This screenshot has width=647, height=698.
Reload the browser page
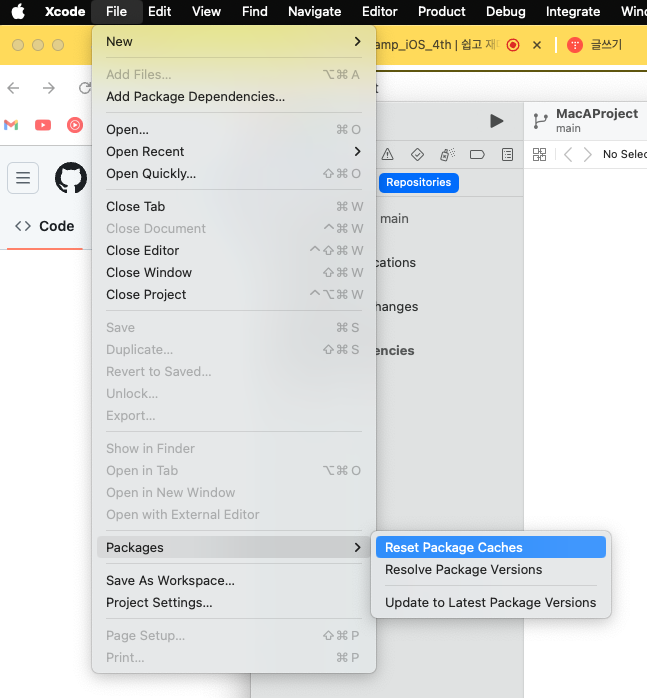(85, 88)
